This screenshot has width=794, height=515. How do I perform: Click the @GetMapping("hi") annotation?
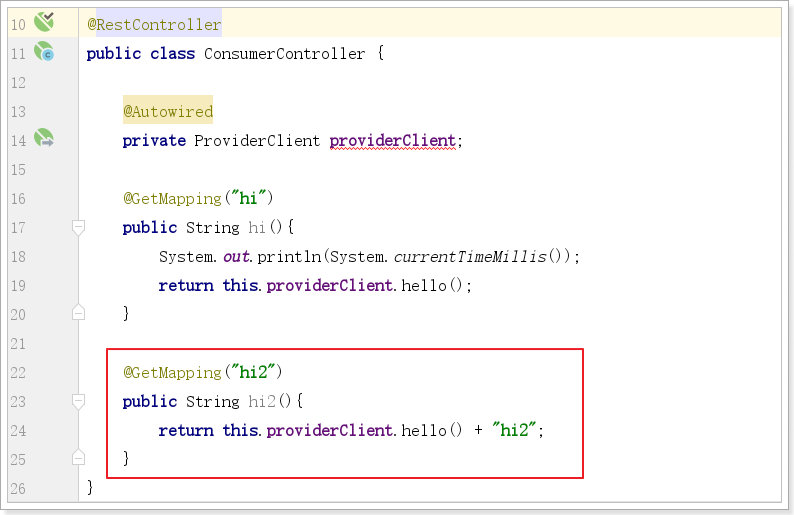tap(198, 198)
